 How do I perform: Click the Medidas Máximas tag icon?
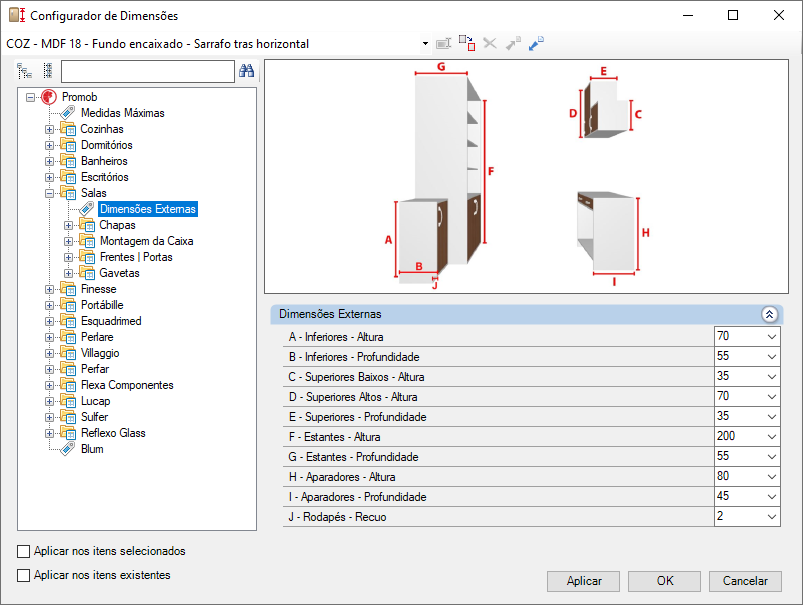tap(68, 113)
